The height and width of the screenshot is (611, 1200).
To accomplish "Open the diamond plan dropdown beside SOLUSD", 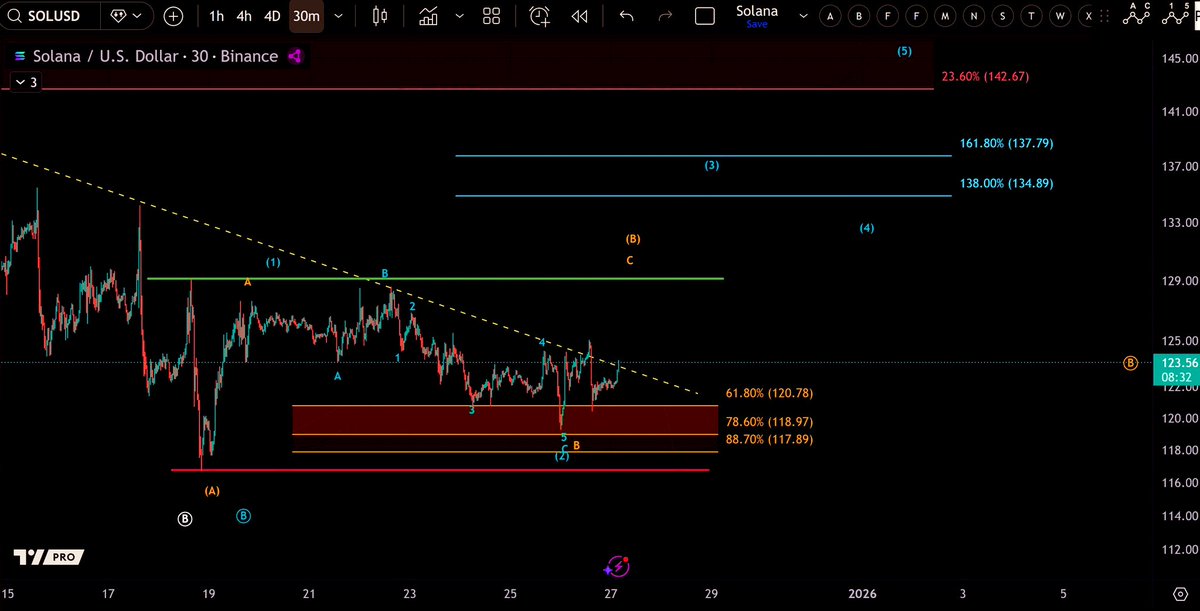I will pos(128,16).
